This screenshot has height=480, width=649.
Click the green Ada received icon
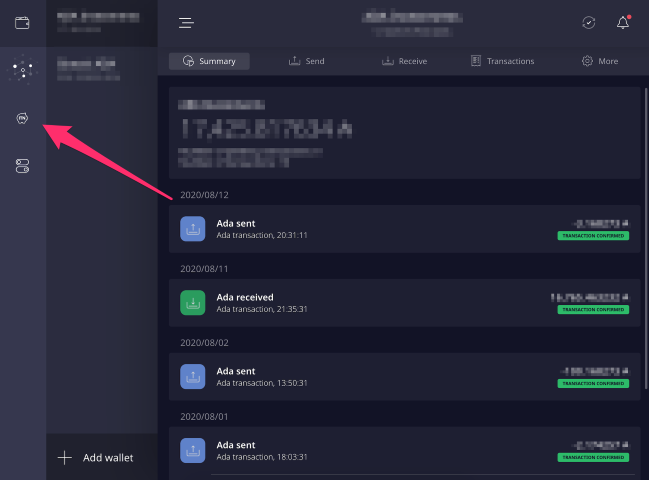192,303
